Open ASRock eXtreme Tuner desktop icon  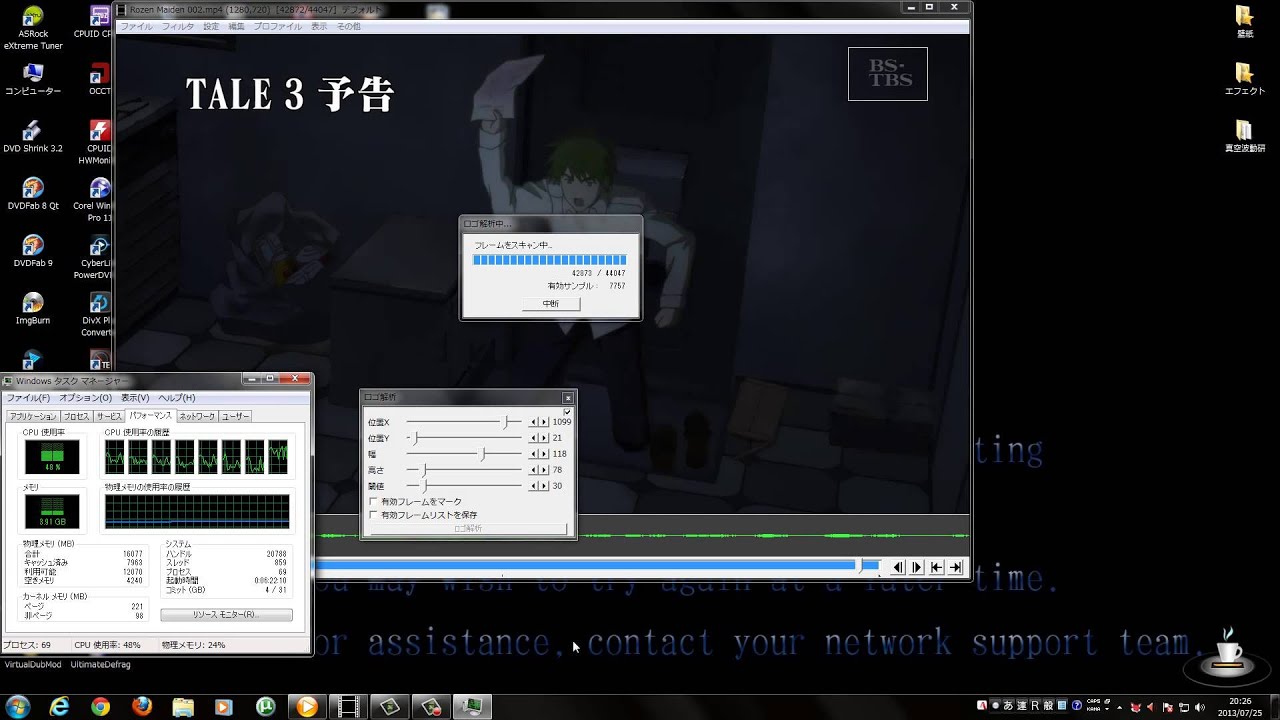click(x=33, y=28)
